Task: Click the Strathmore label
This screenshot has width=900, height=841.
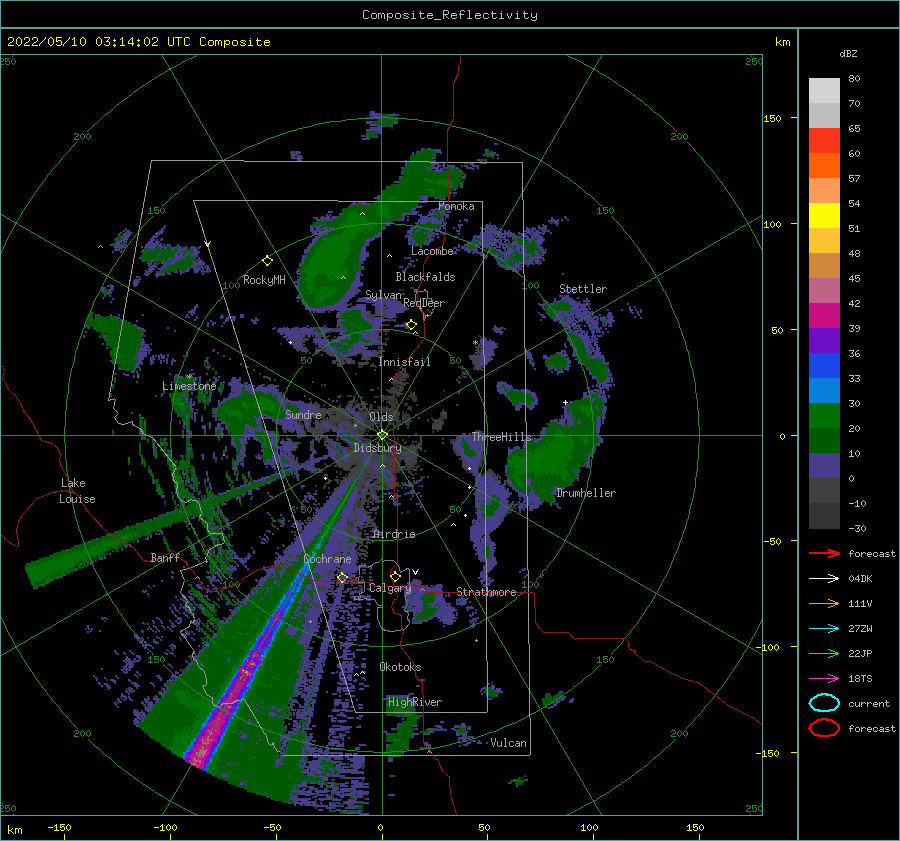Action: tap(486, 592)
